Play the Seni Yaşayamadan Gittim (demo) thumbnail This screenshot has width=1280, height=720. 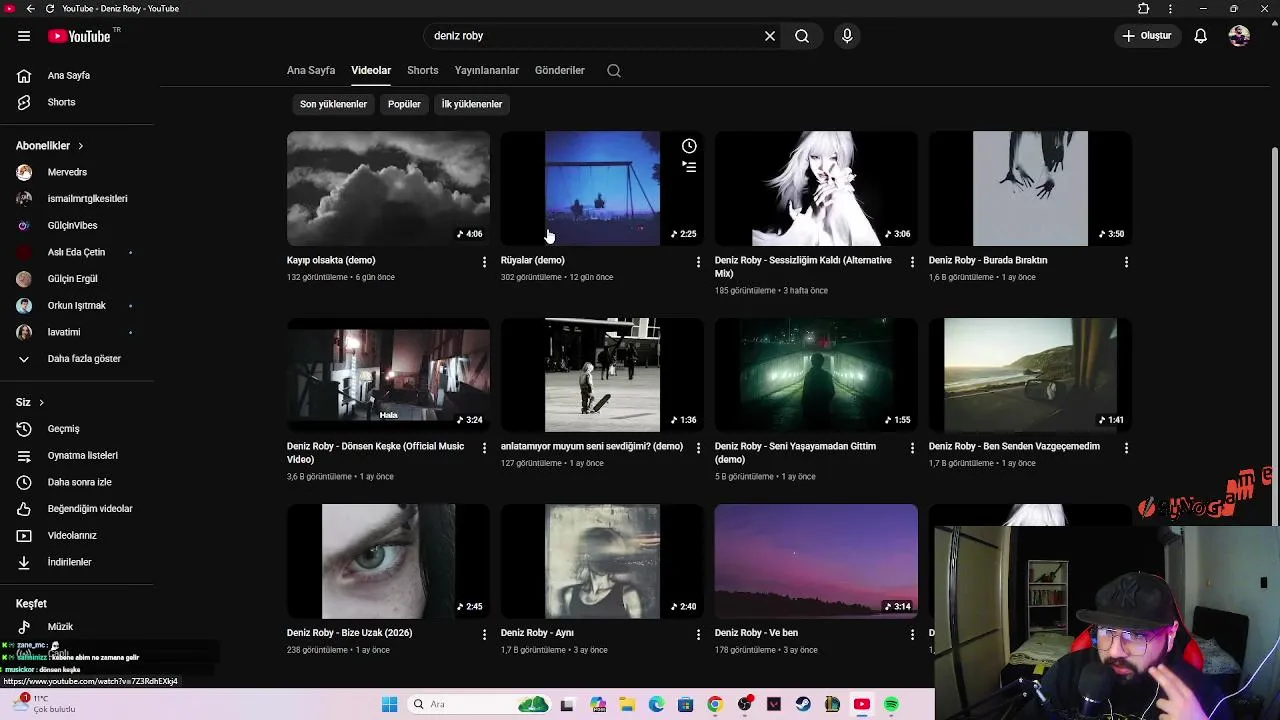tap(816, 375)
